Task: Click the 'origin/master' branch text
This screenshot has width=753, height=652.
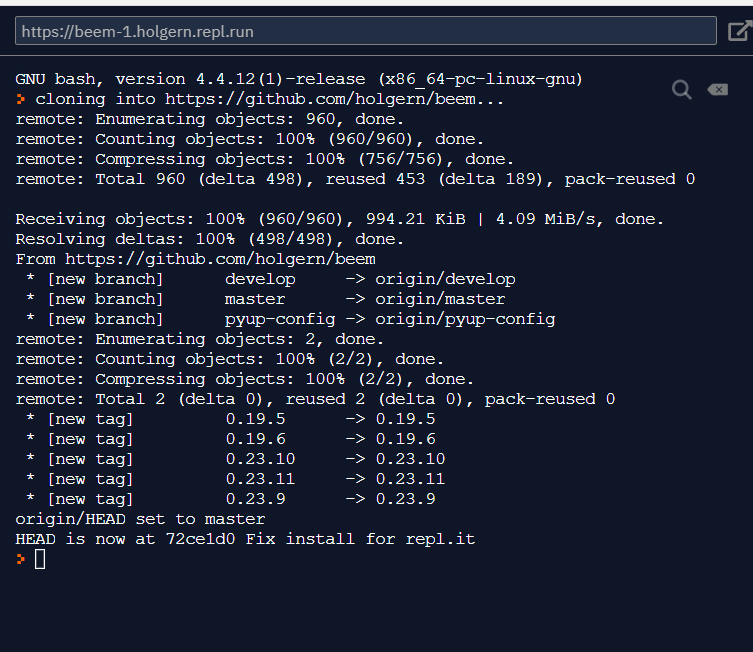Action: (x=440, y=299)
